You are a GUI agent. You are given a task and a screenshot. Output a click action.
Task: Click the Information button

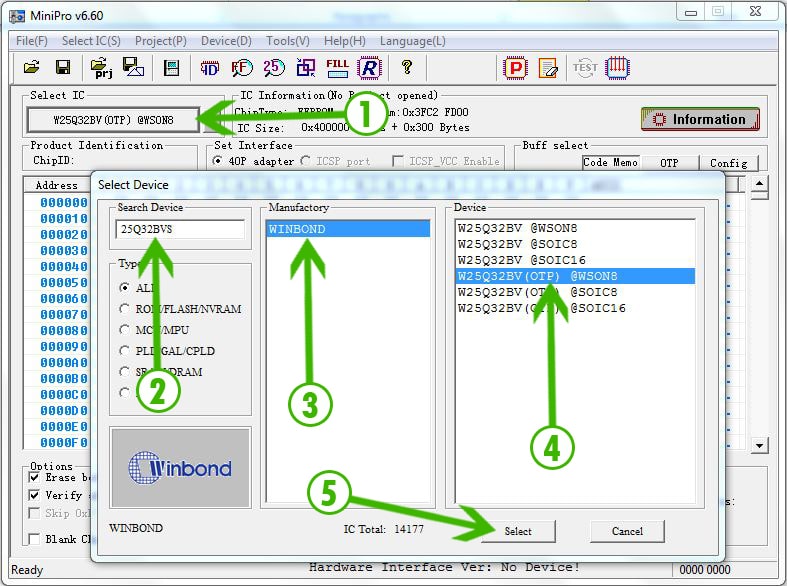coord(700,119)
